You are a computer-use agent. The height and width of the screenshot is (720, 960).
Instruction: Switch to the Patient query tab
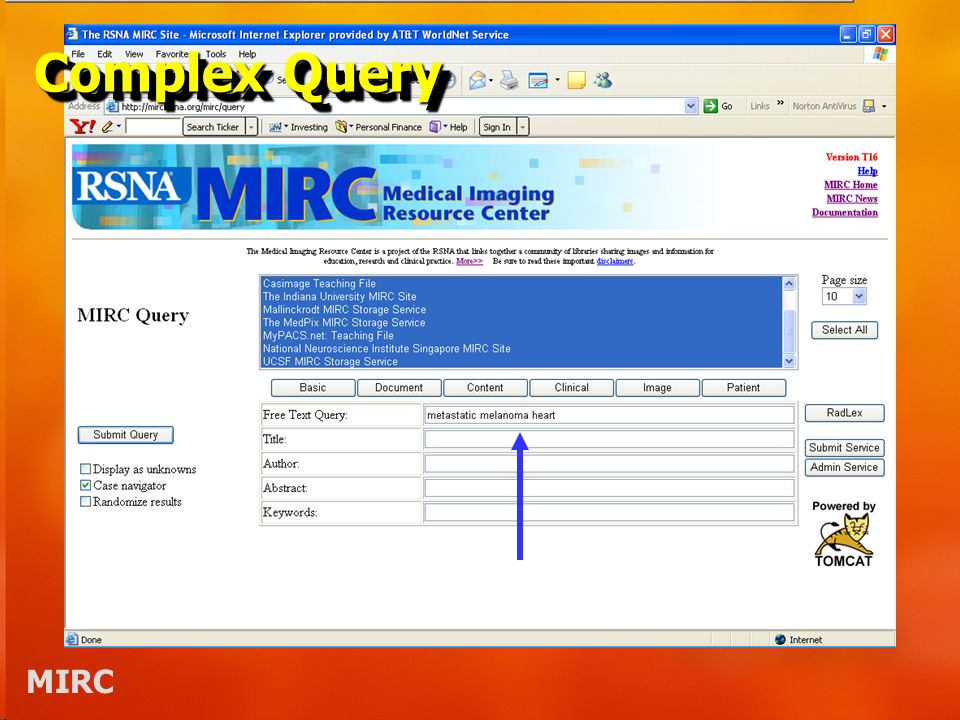743,388
